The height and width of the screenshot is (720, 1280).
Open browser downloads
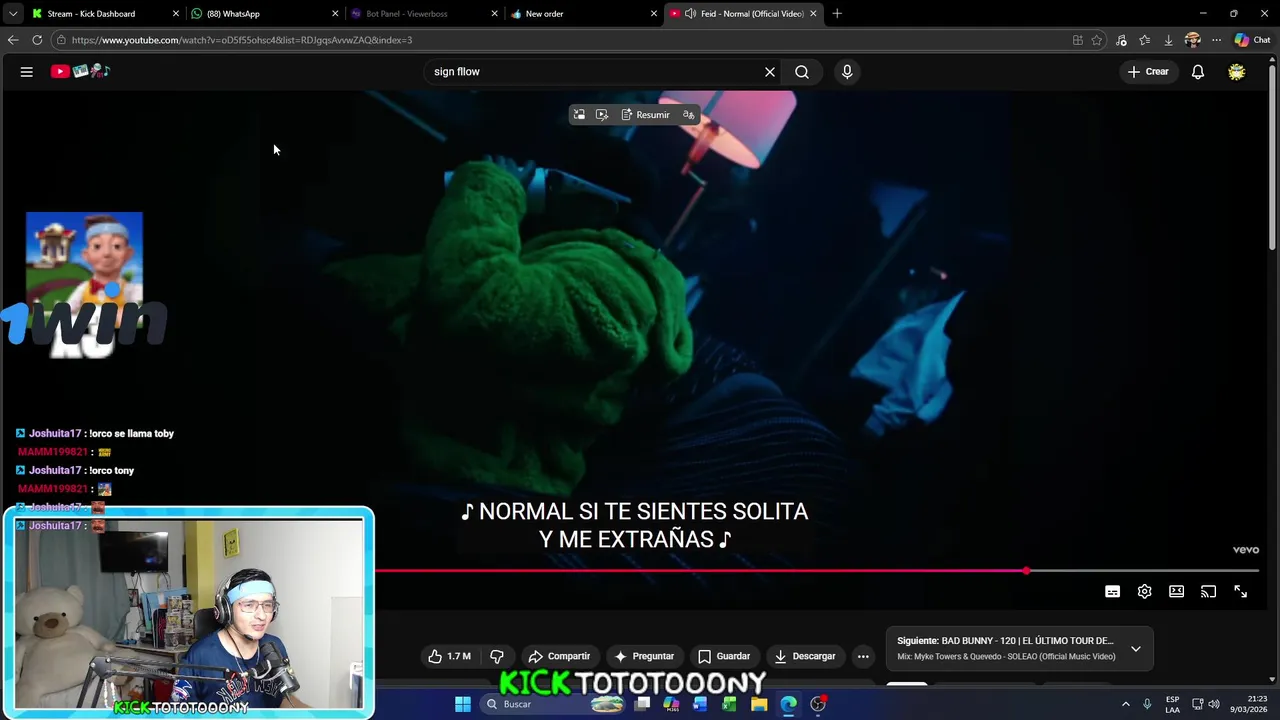pyautogui.click(x=1168, y=40)
